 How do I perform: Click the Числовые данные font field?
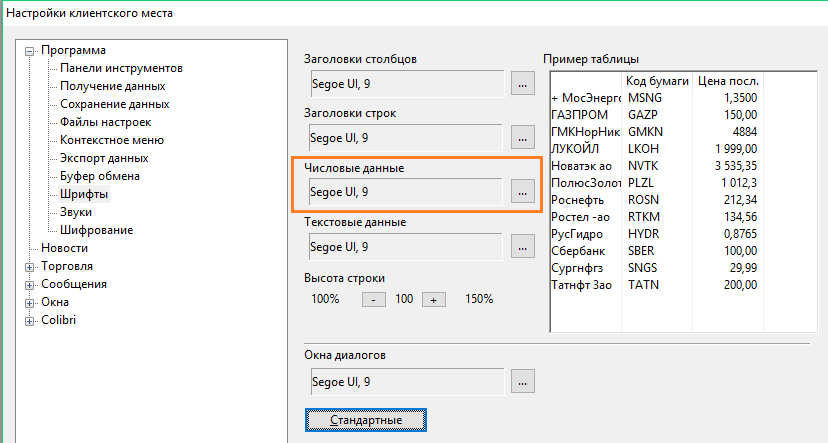406,192
